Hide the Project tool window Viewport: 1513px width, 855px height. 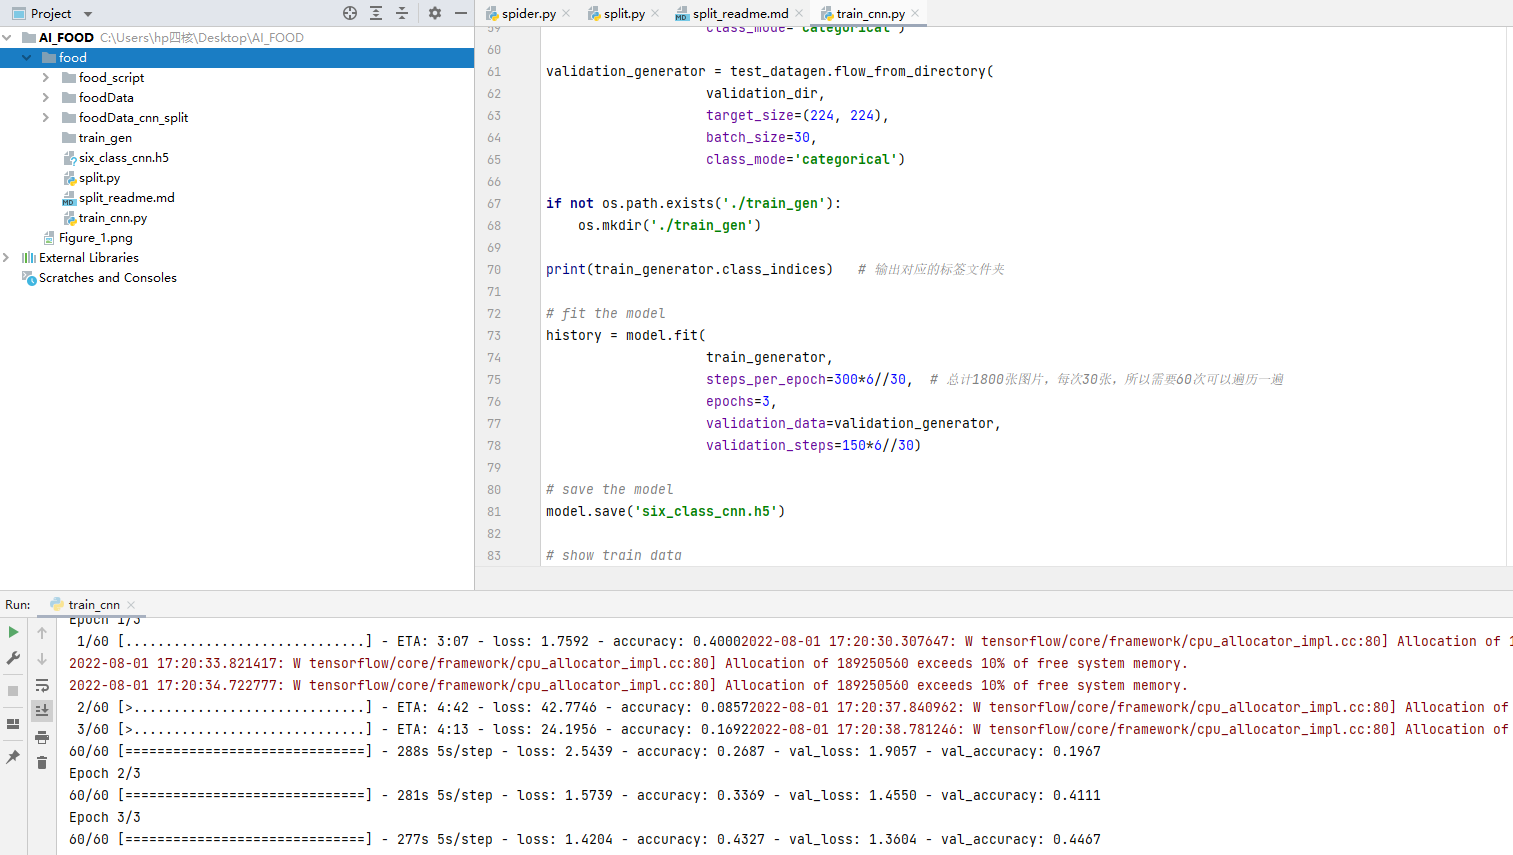[460, 13]
